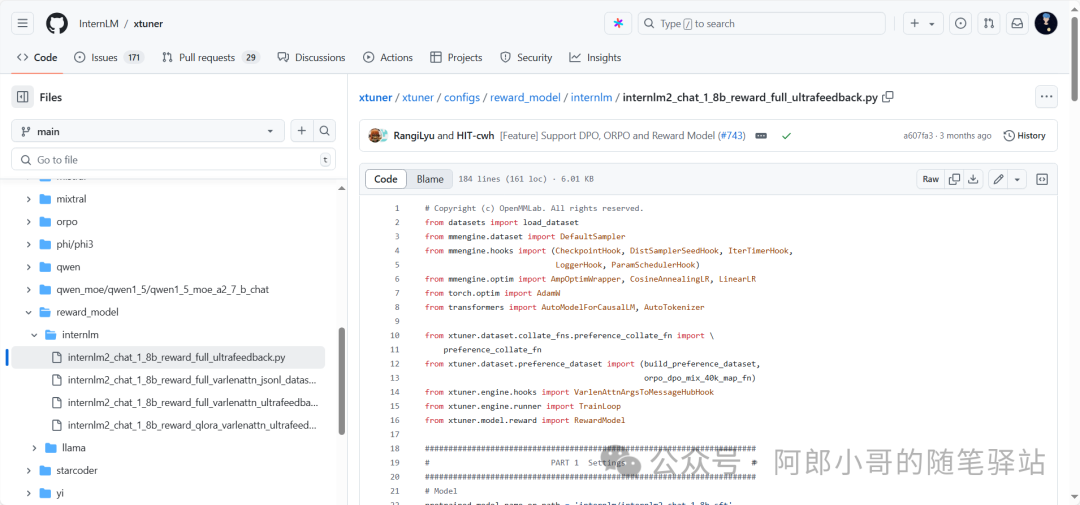
Task: Open the file History
Action: coord(1024,136)
